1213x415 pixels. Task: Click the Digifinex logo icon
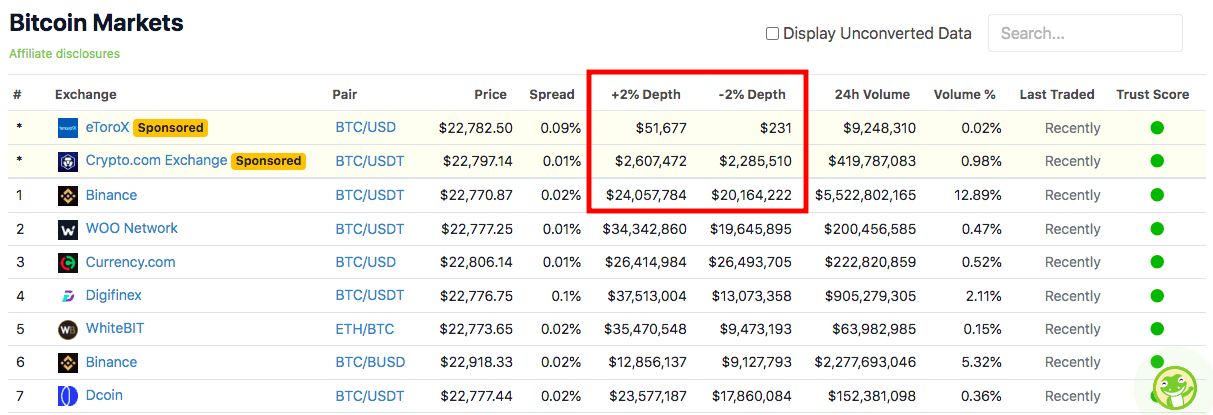tap(67, 296)
